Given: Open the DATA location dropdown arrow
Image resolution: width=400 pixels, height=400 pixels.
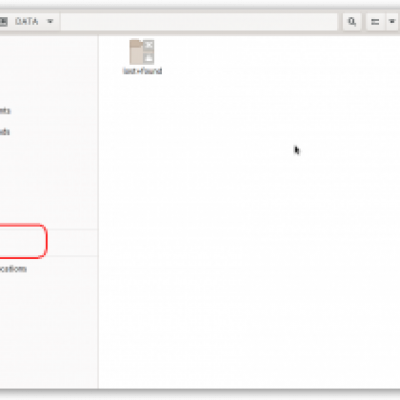Looking at the screenshot, I should click(50, 22).
